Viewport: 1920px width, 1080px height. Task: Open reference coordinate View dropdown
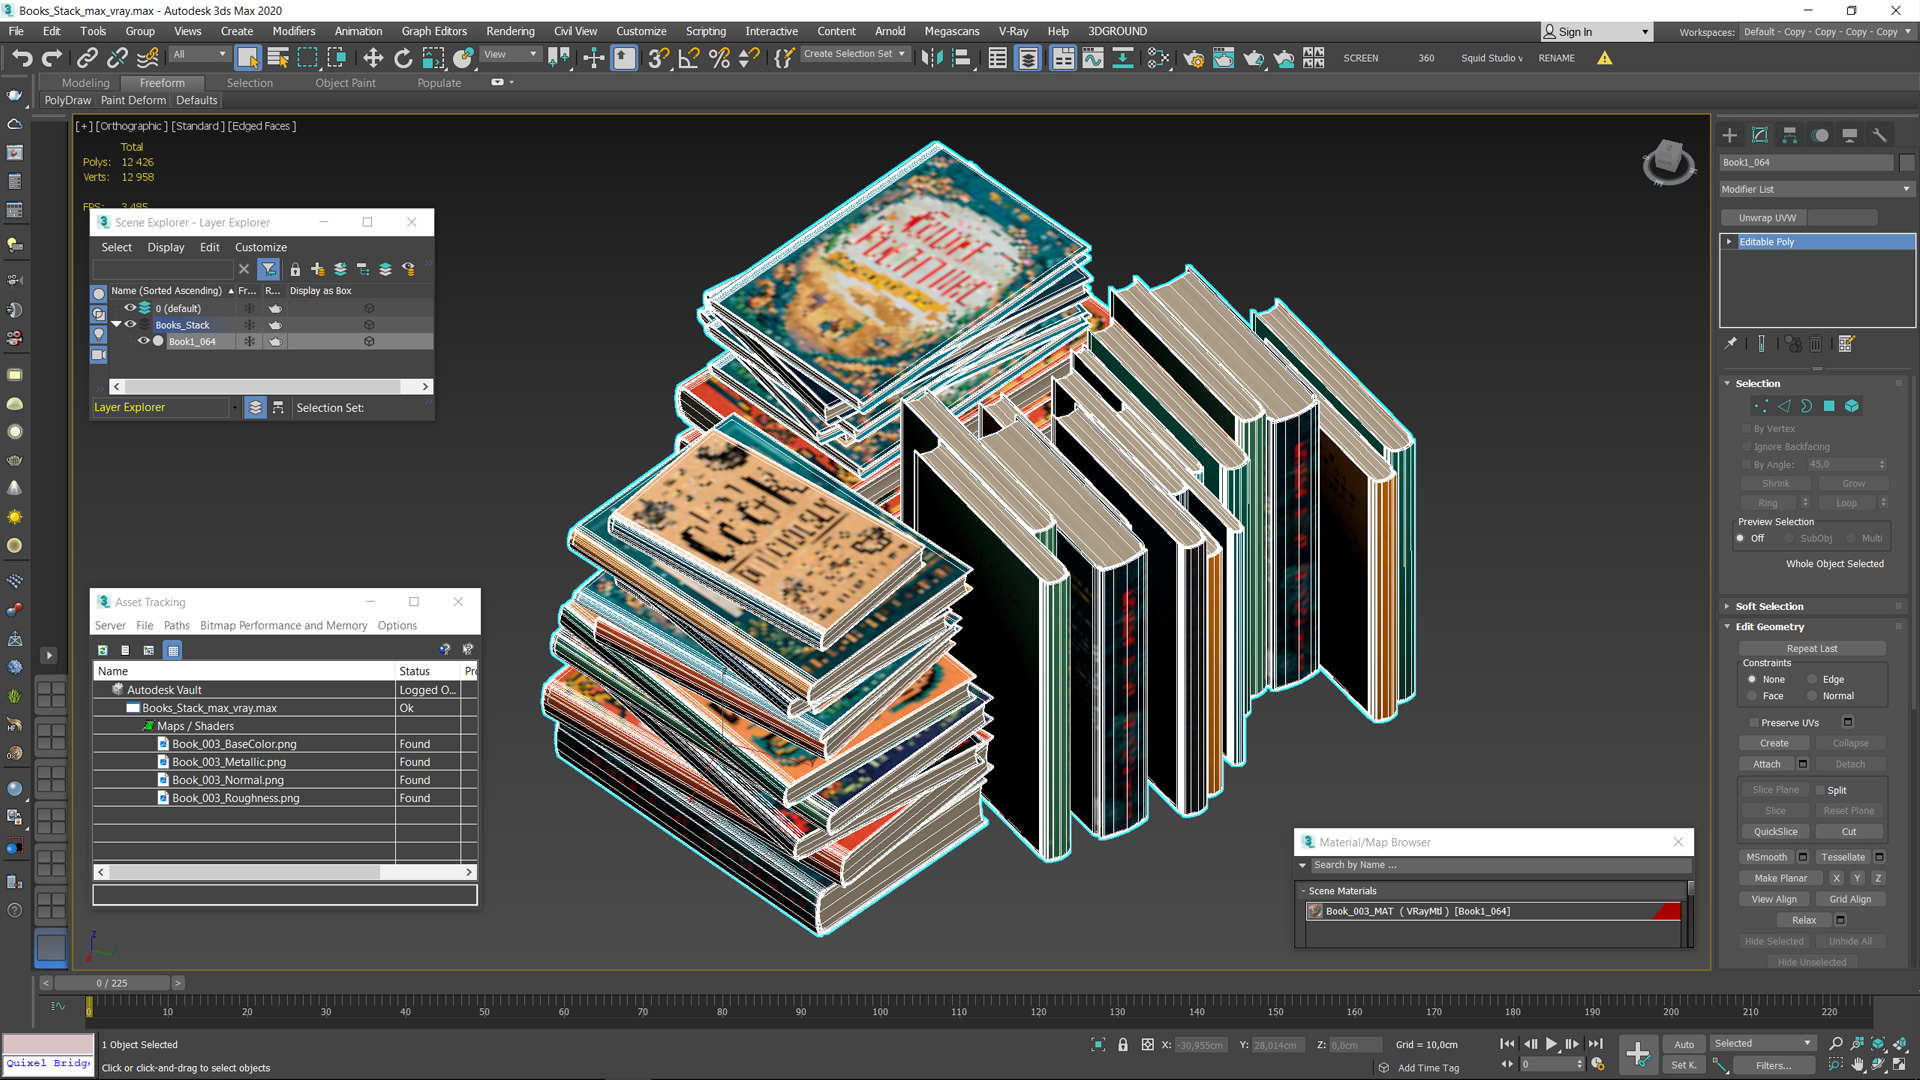click(x=510, y=54)
